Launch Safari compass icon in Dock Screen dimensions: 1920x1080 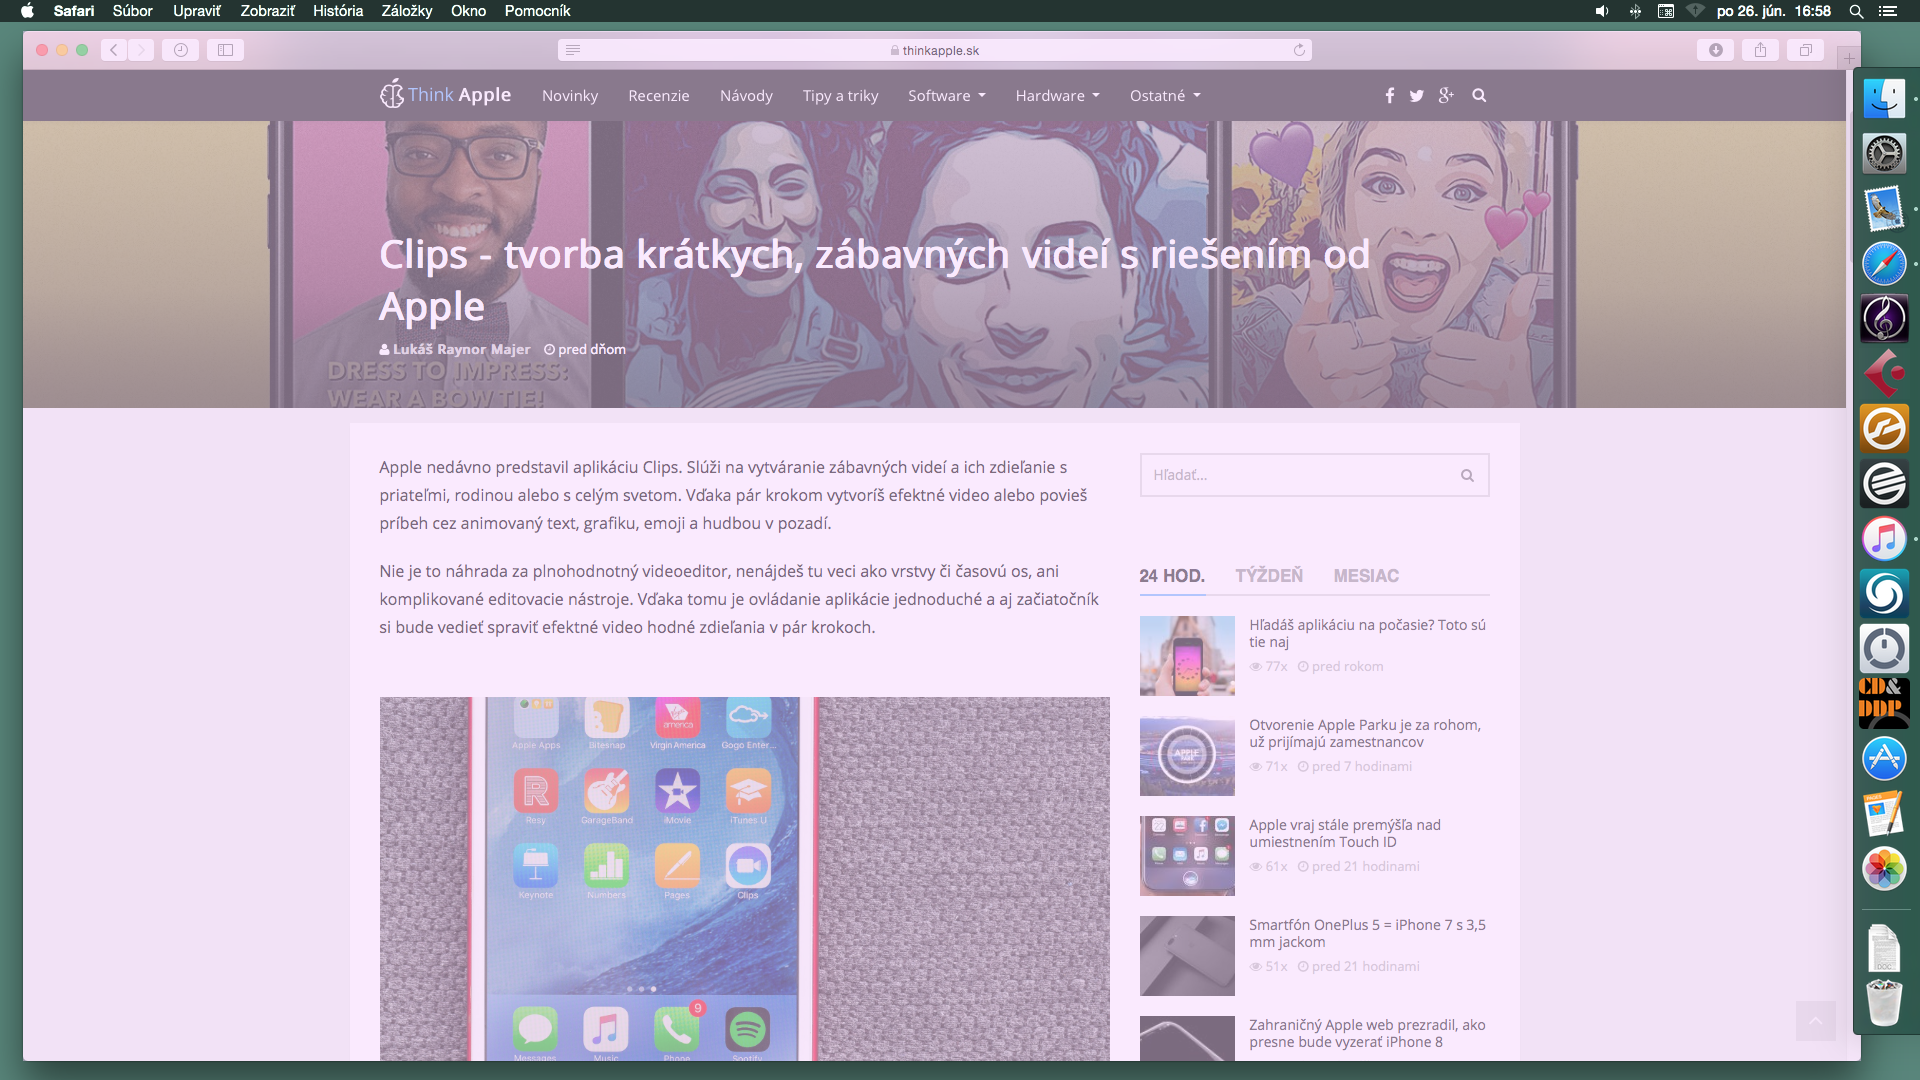(x=1885, y=264)
